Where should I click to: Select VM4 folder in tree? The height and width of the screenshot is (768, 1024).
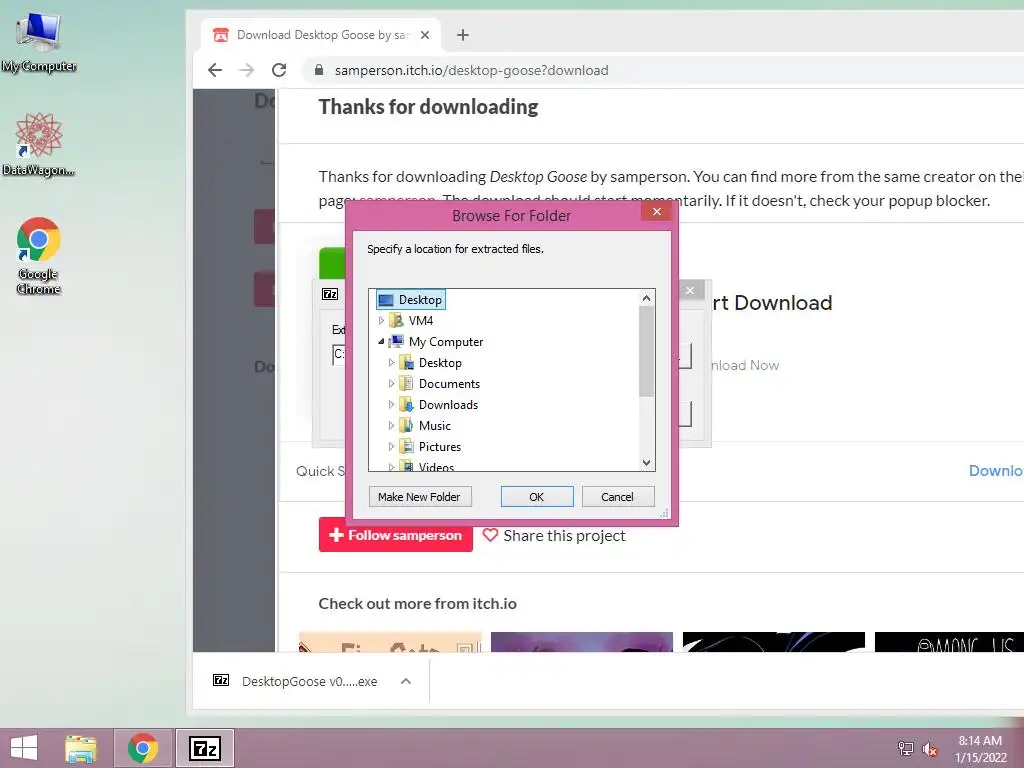tap(421, 321)
